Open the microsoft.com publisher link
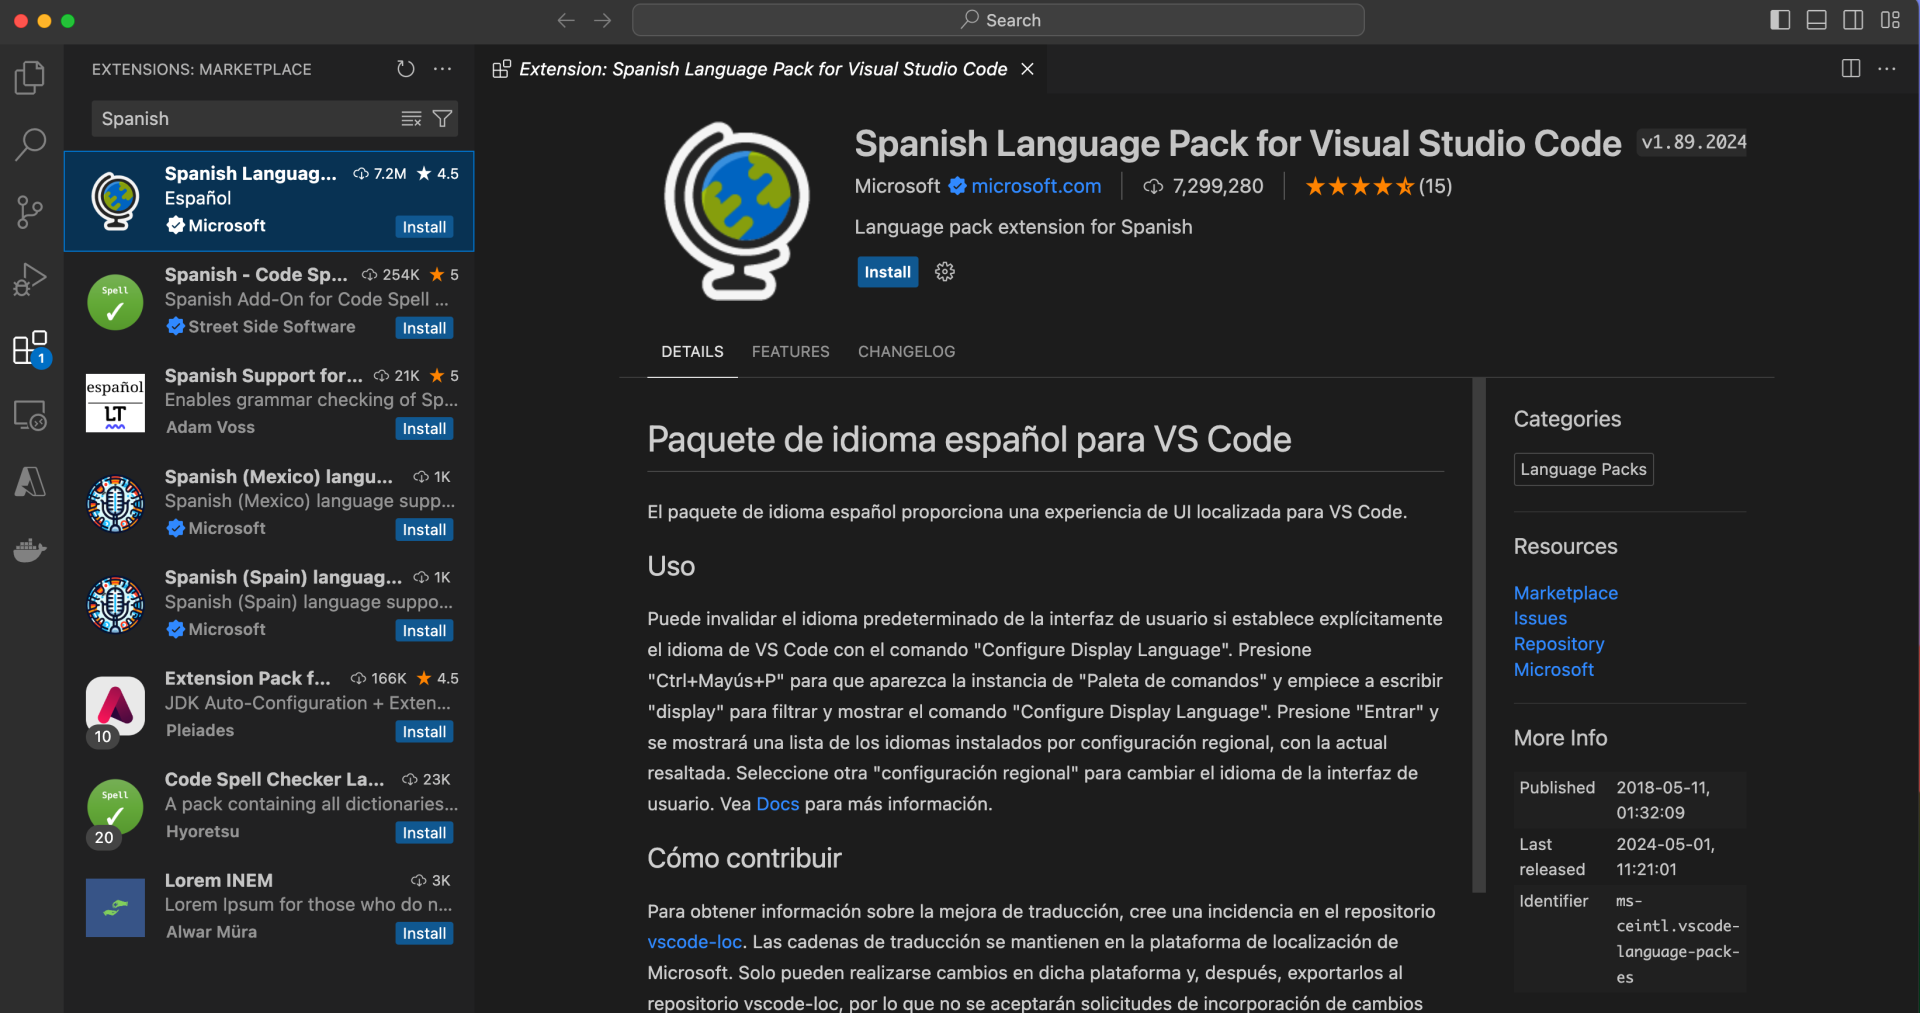Viewport: 1920px width, 1013px height. tap(1036, 186)
